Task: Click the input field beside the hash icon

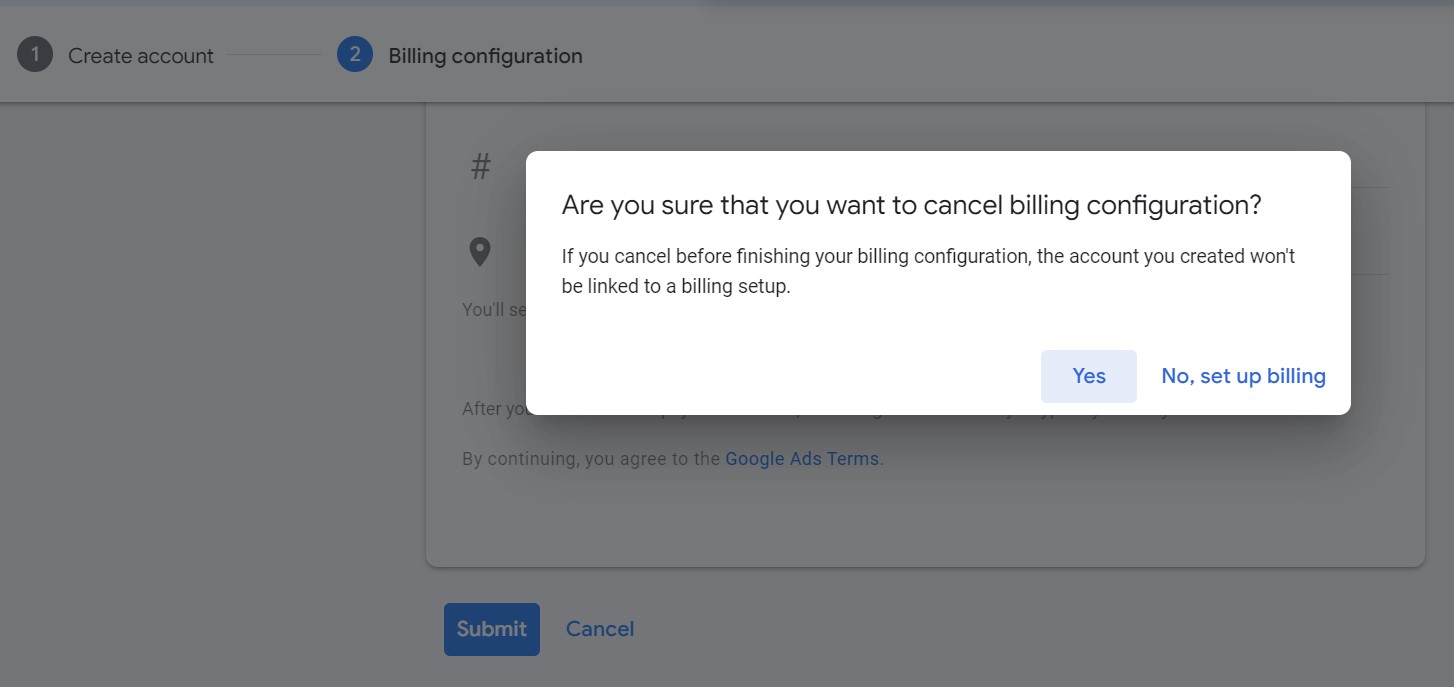Action: (x=1369, y=168)
